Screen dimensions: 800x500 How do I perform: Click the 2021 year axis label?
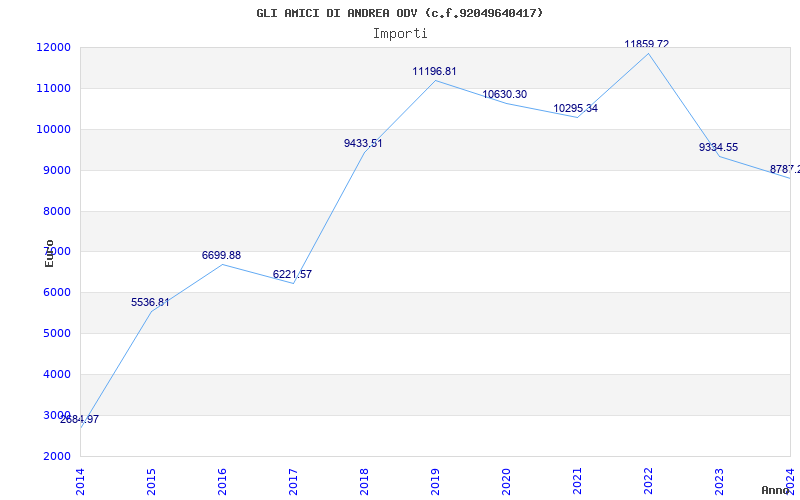click(577, 482)
